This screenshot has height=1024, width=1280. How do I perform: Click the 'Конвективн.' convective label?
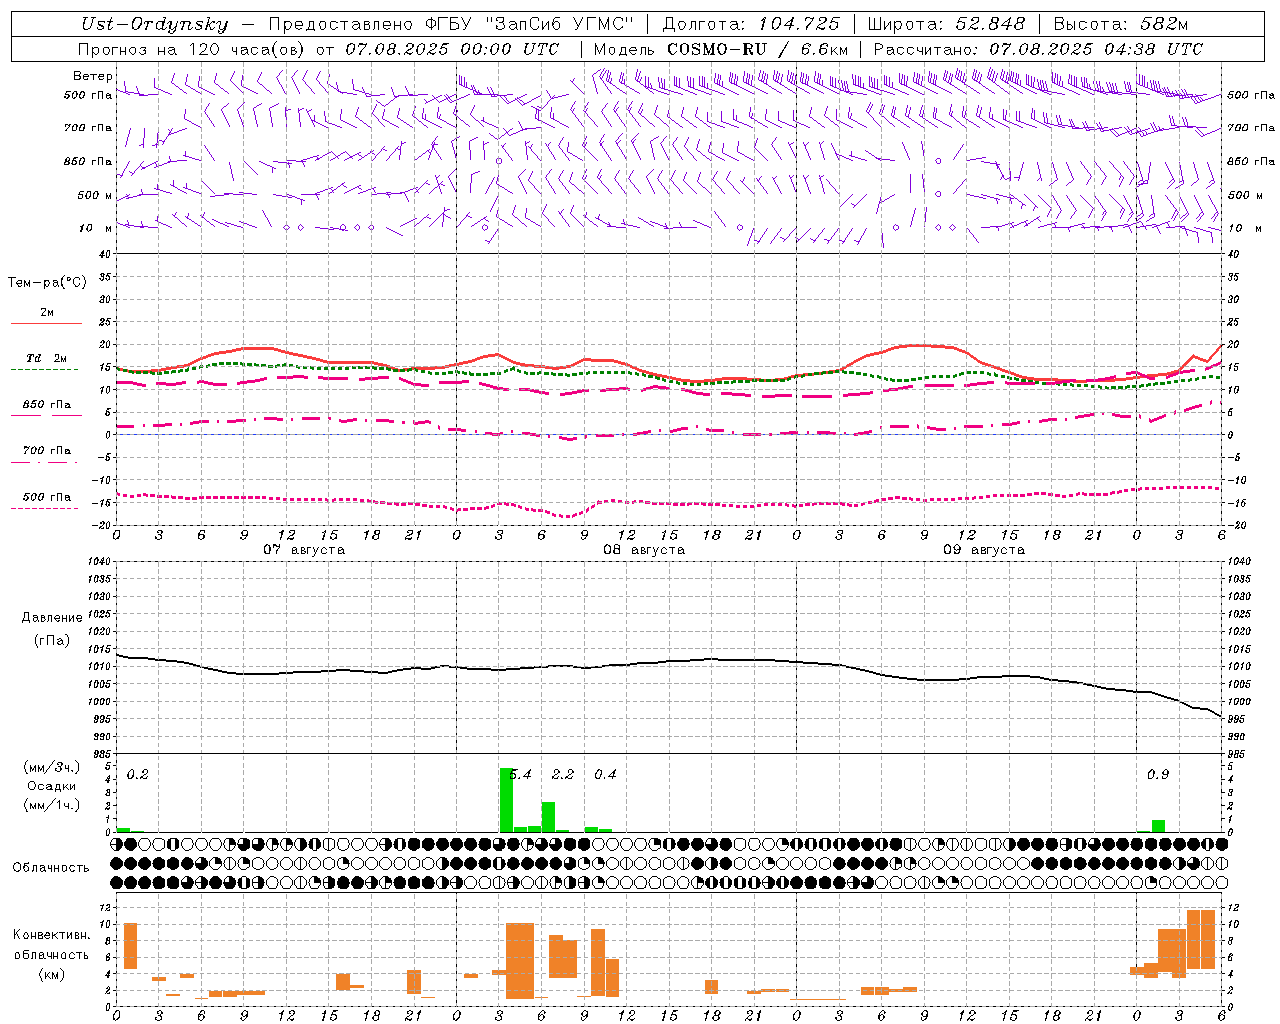[x=52, y=935]
